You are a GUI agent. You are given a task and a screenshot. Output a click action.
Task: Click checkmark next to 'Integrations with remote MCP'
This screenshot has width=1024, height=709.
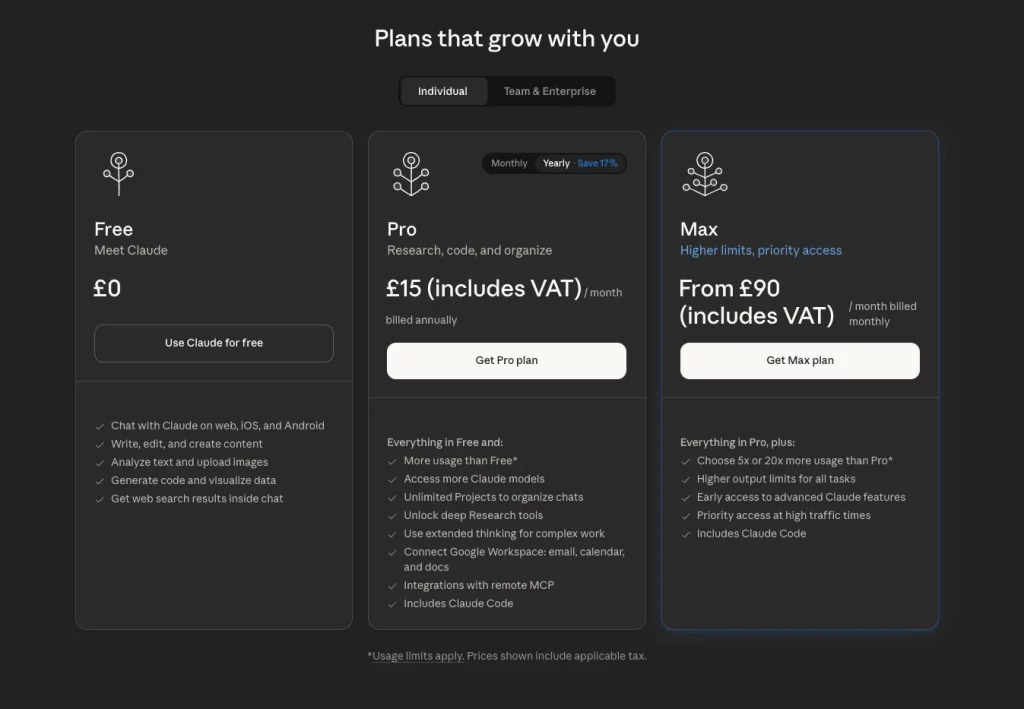[x=393, y=586]
